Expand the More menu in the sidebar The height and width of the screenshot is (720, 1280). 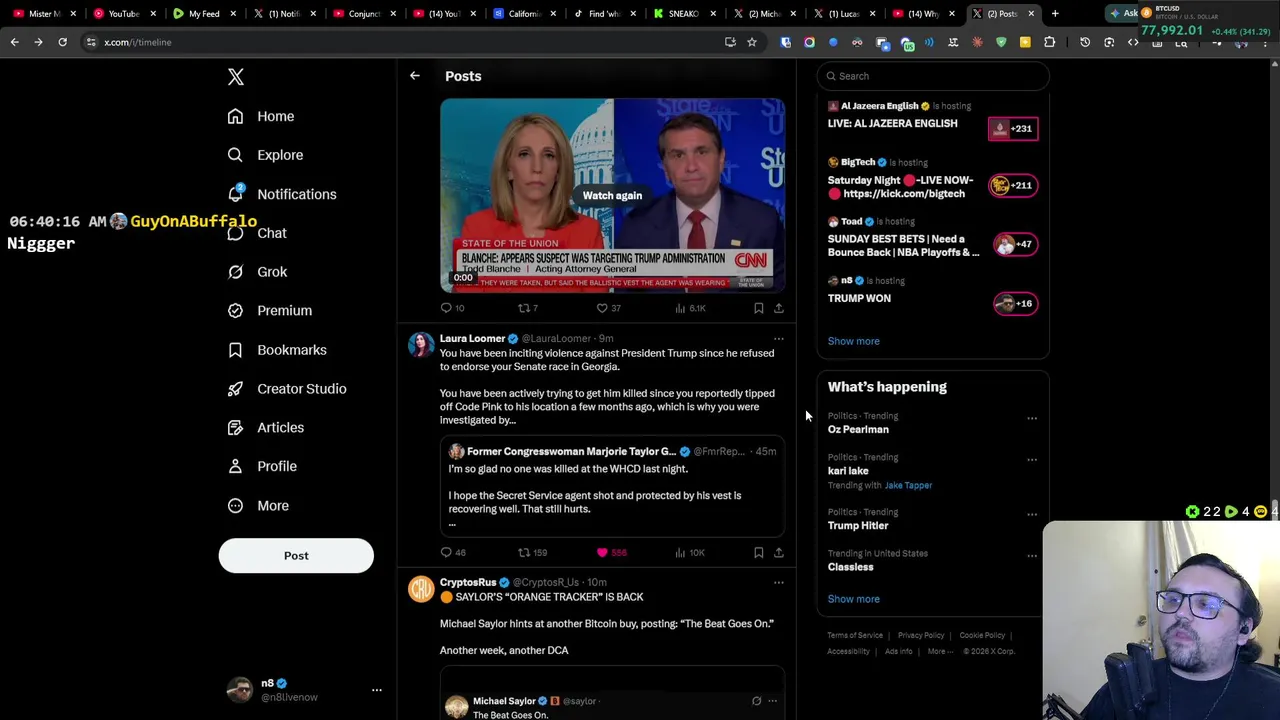[x=258, y=506]
